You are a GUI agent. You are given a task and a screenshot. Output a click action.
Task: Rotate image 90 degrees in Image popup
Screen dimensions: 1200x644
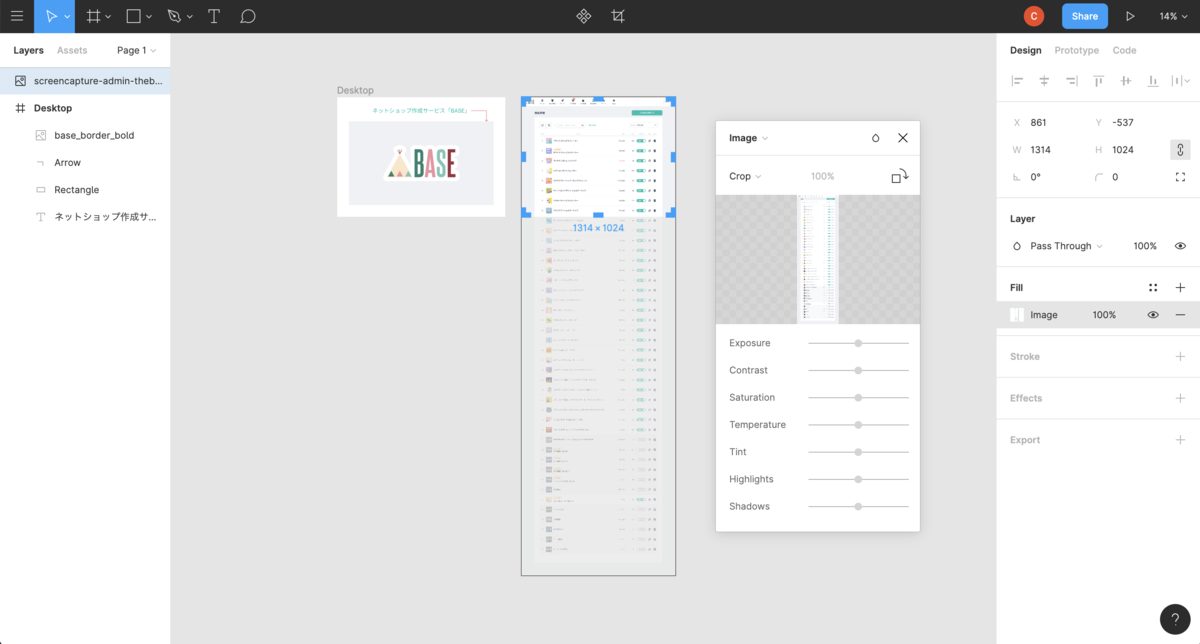900,176
